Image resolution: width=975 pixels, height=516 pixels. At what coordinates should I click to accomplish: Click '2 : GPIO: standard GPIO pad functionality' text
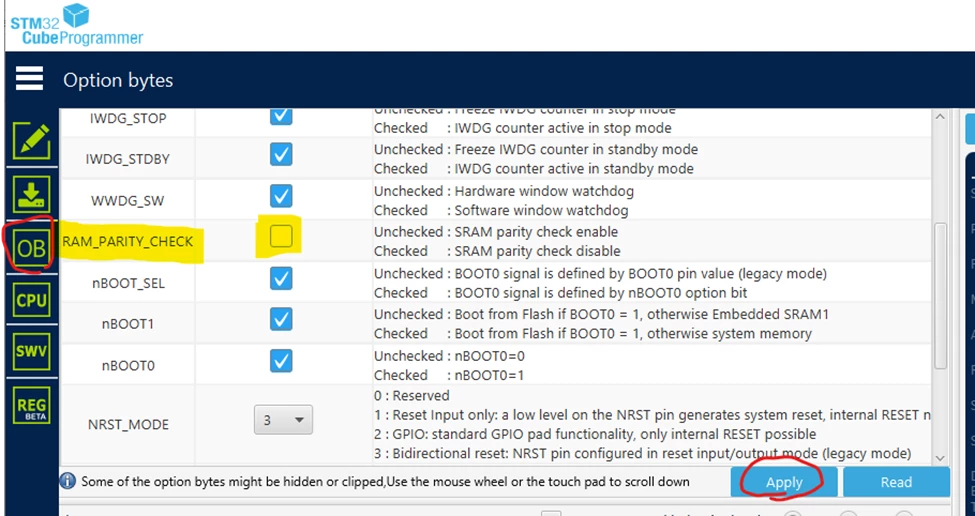595,434
